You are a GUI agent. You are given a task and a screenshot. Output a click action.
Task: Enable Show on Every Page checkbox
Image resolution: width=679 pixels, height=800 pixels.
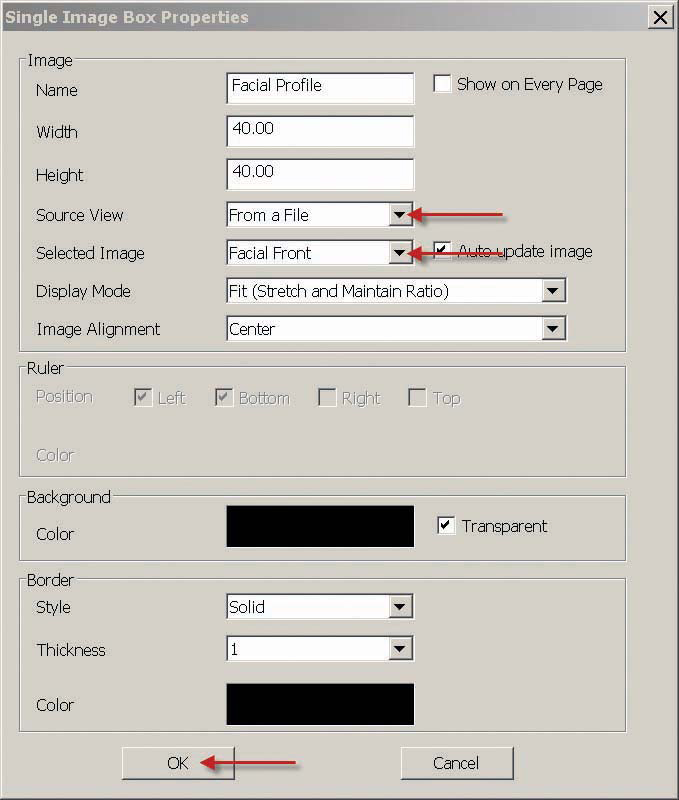tap(442, 84)
